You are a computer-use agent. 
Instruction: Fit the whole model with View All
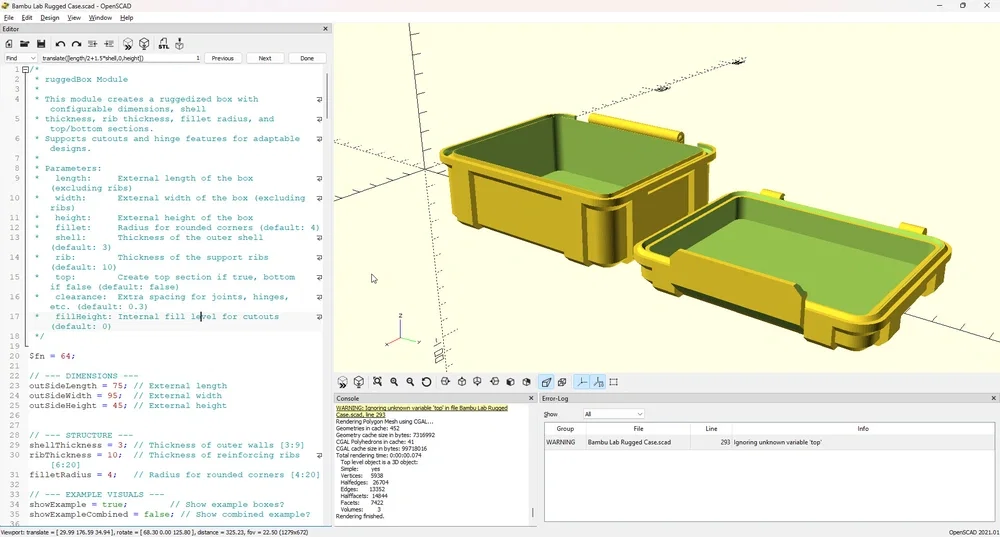coord(378,382)
